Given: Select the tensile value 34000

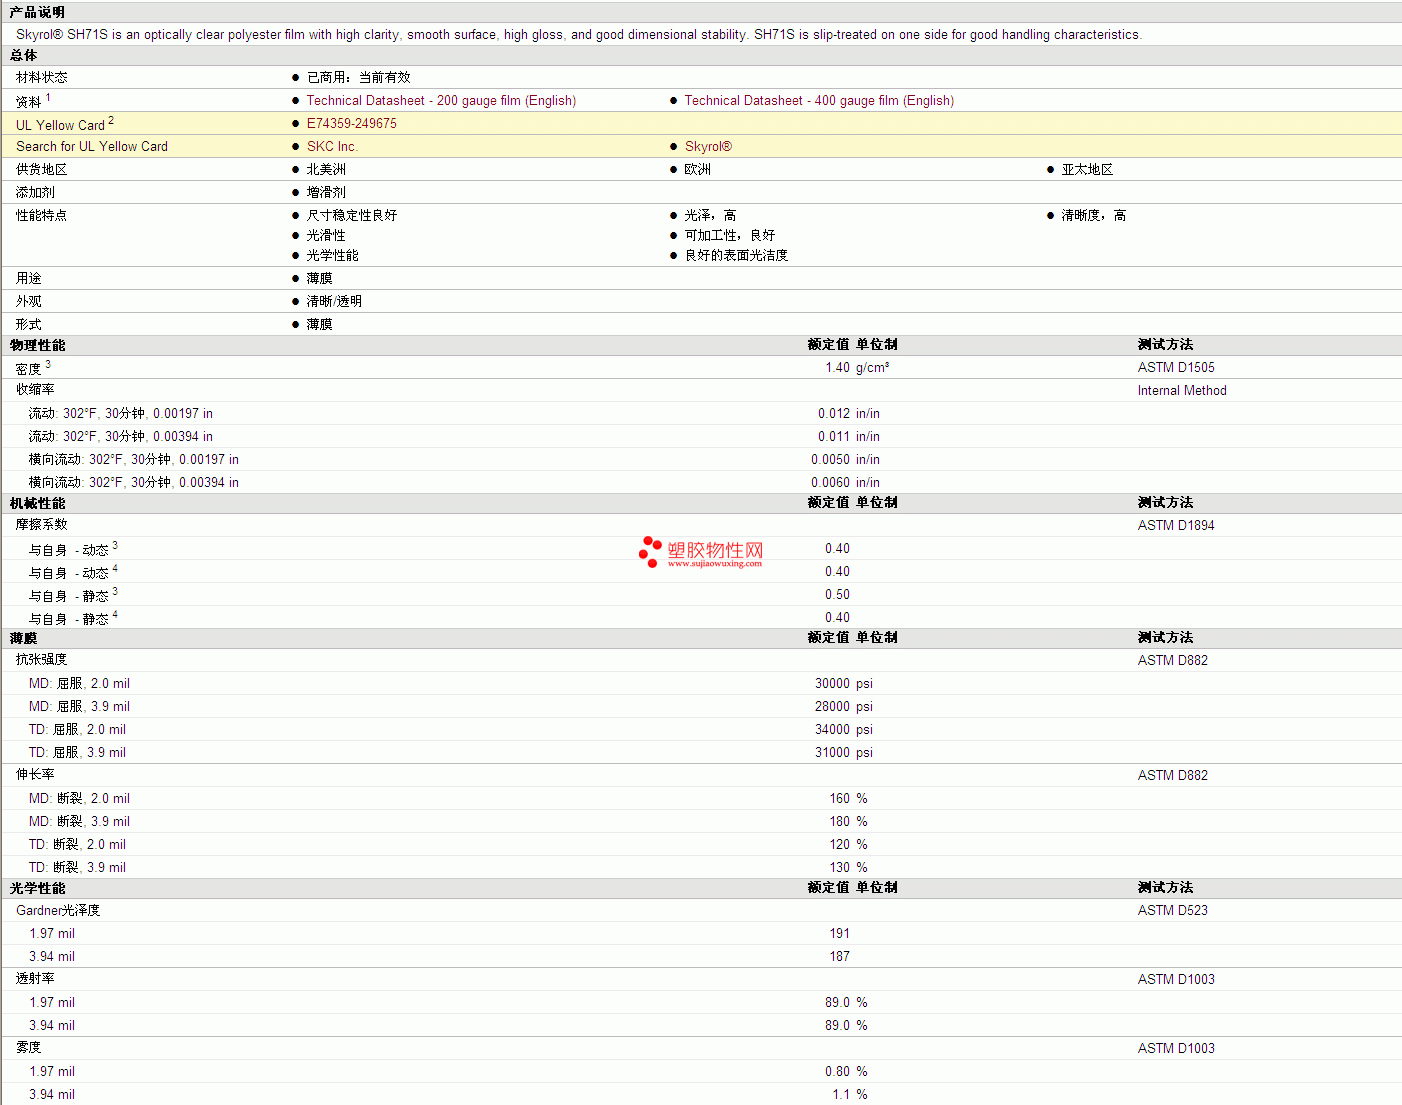Looking at the screenshot, I should point(832,729).
